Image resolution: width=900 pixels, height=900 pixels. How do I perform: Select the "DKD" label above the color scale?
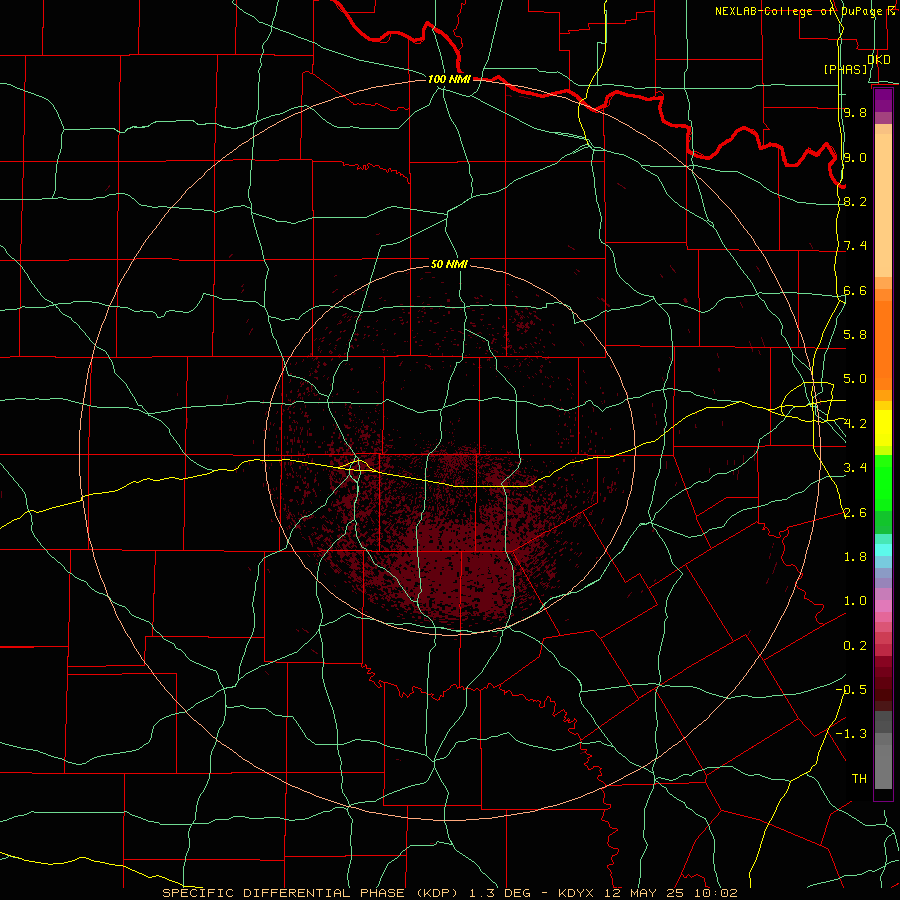pyautogui.click(x=879, y=59)
